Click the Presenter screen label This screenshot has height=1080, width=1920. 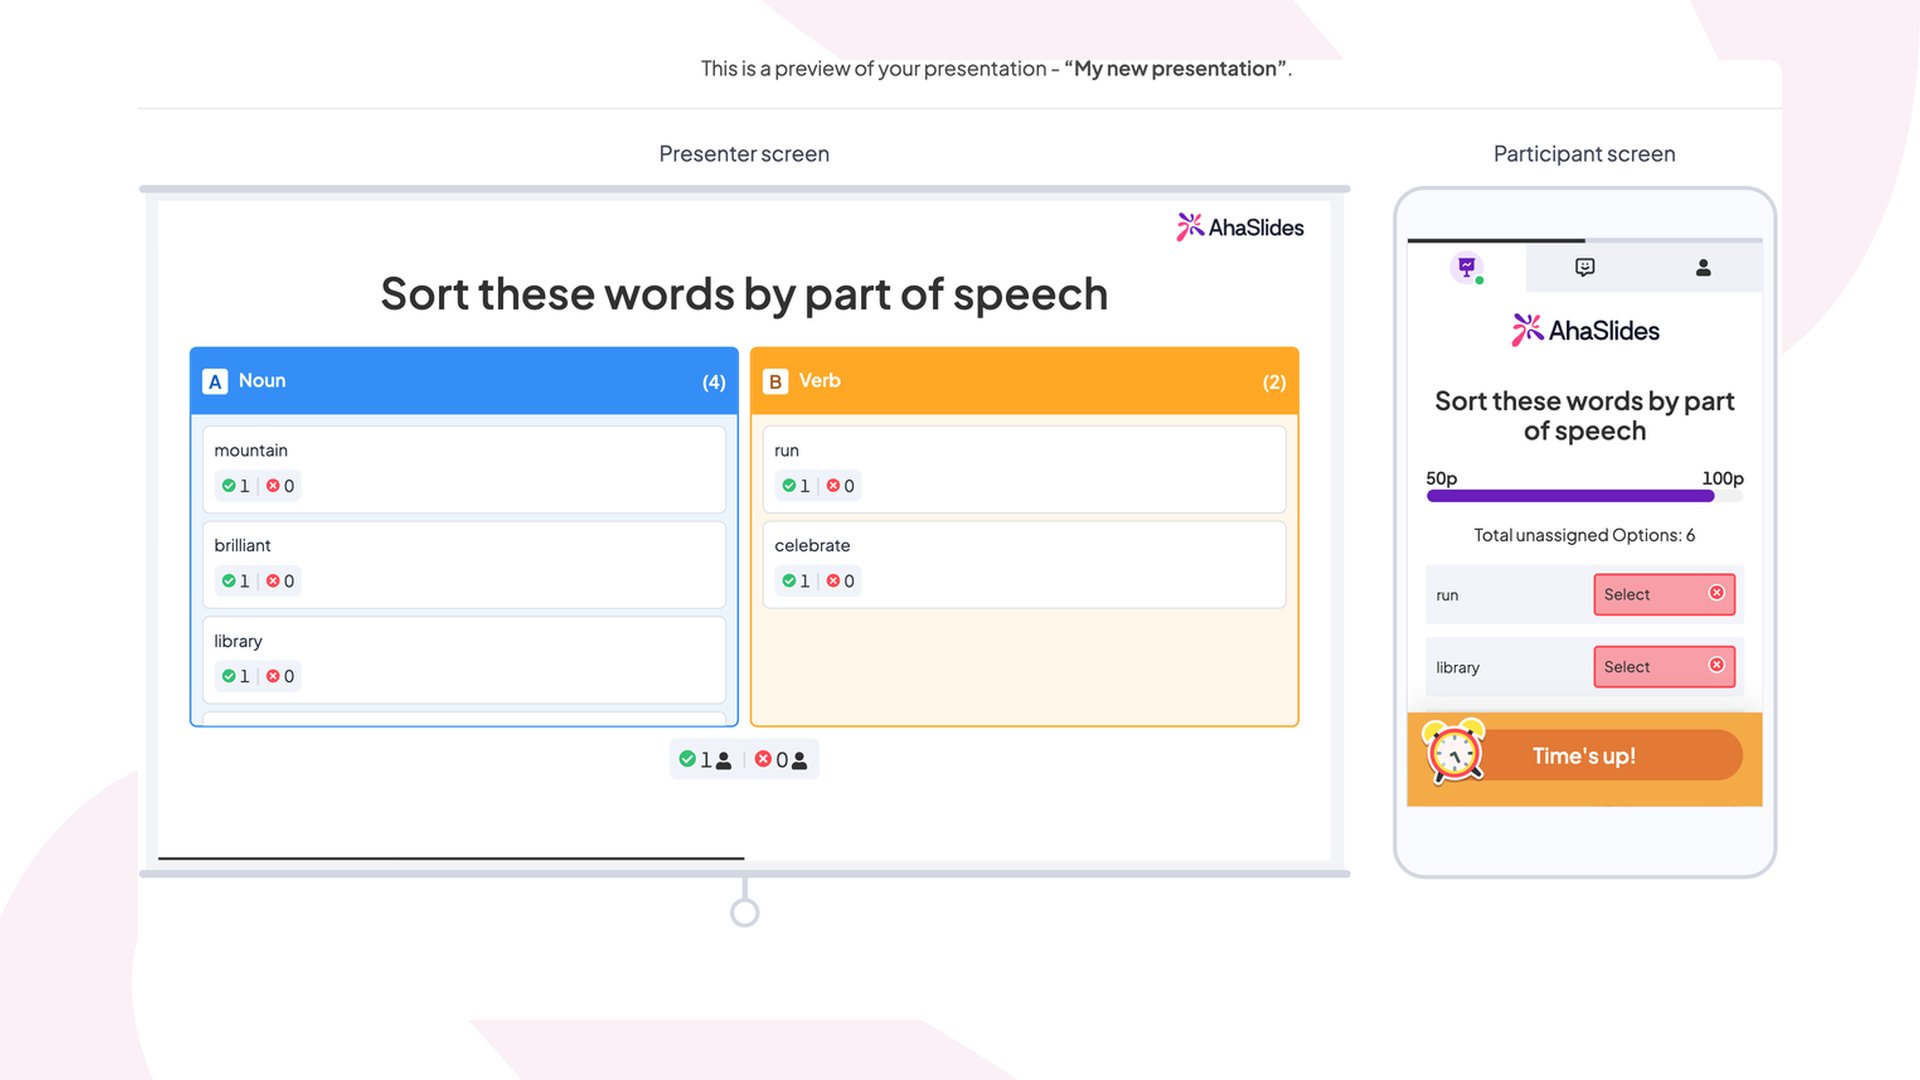(744, 154)
